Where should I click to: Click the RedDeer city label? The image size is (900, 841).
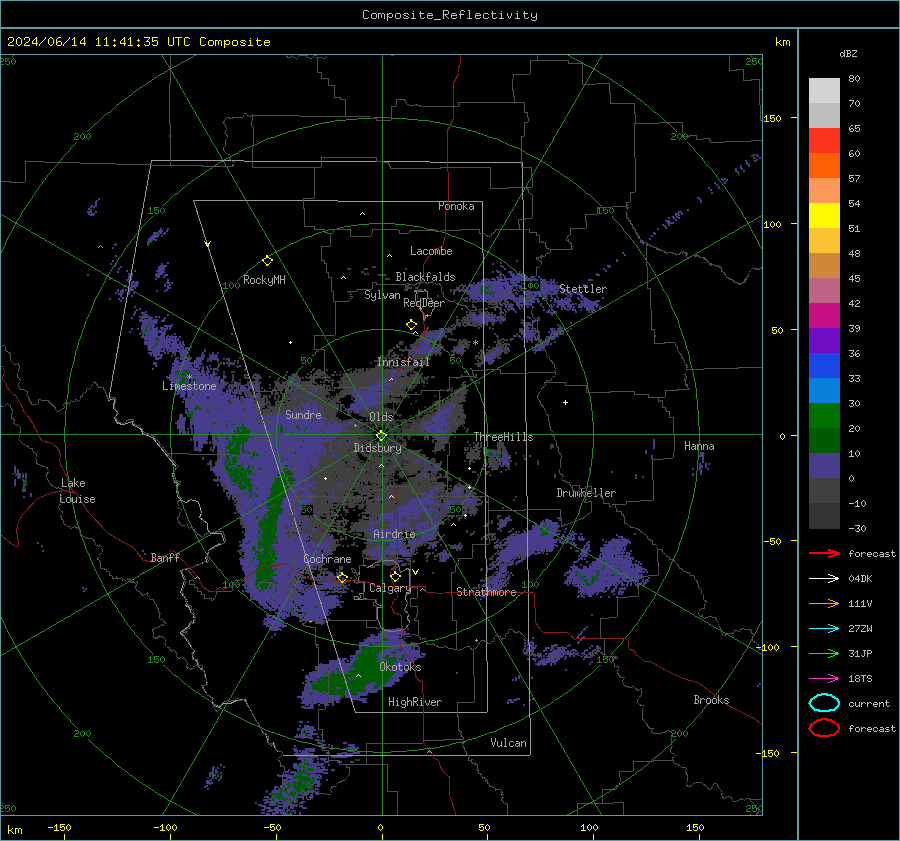(424, 303)
